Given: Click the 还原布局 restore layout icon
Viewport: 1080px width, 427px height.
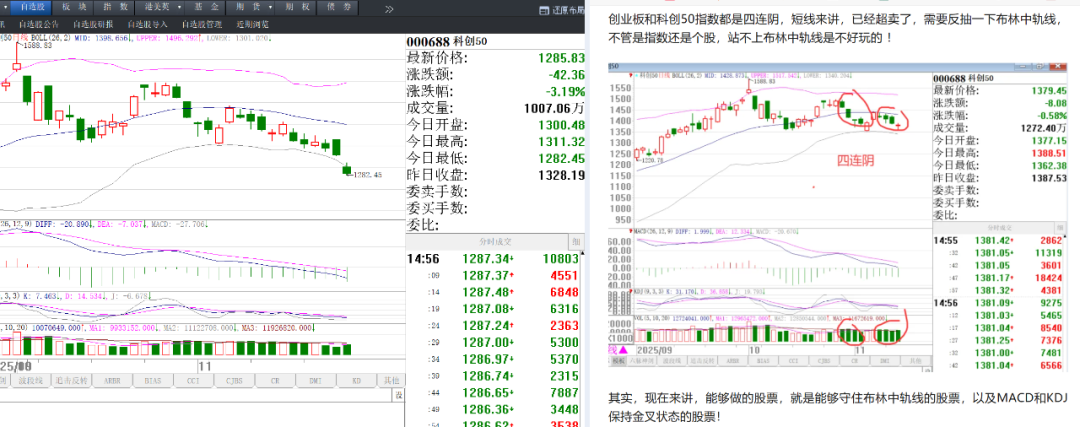Looking at the screenshot, I should tap(546, 10).
